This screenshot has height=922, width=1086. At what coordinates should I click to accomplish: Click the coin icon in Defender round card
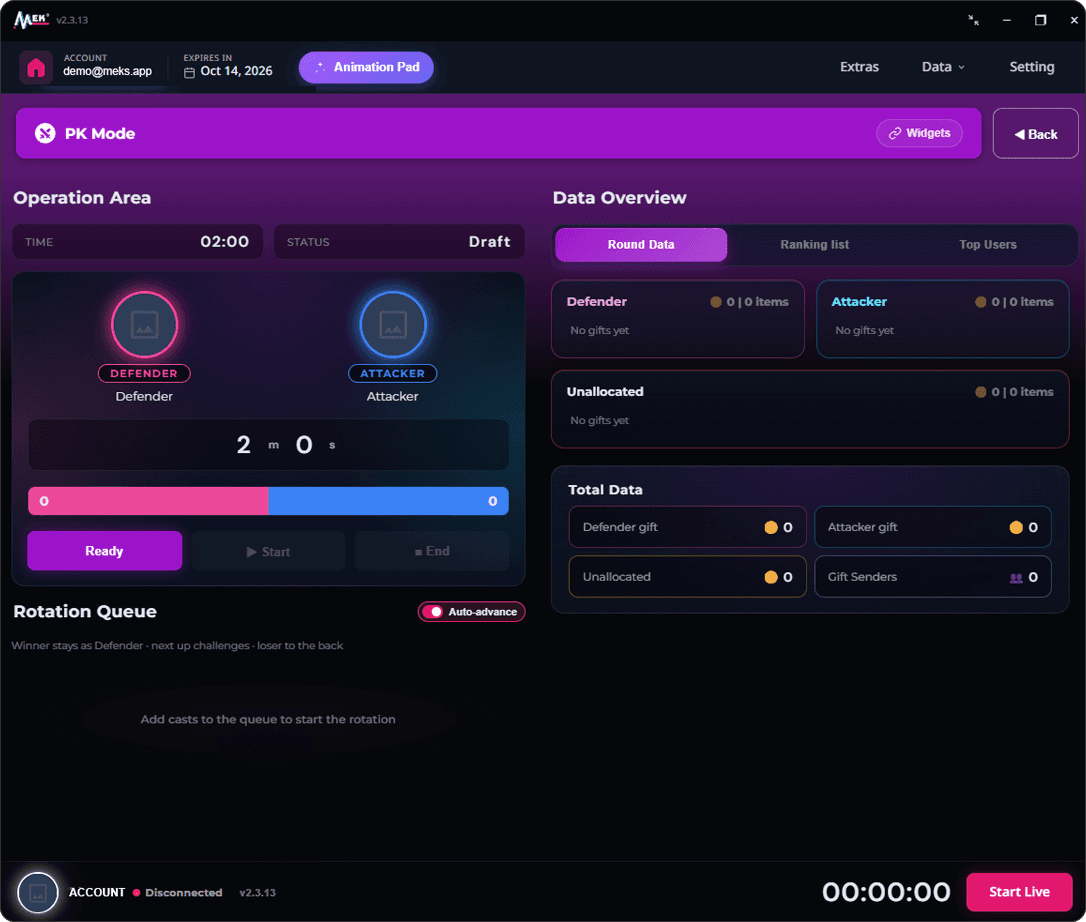(715, 302)
